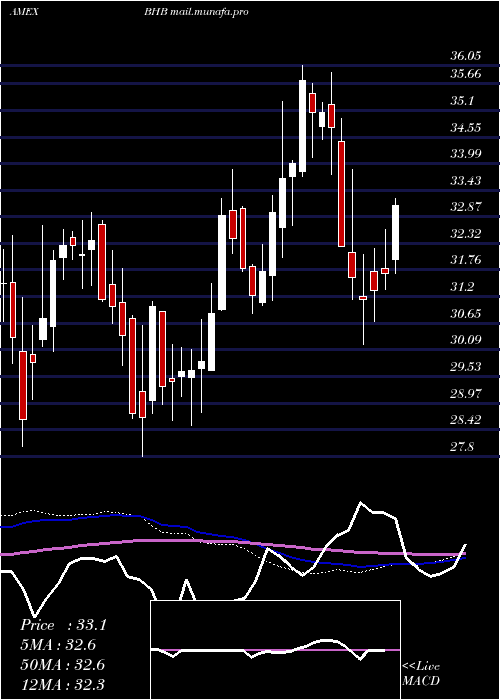Click the 35.1 price axis label

462,101
